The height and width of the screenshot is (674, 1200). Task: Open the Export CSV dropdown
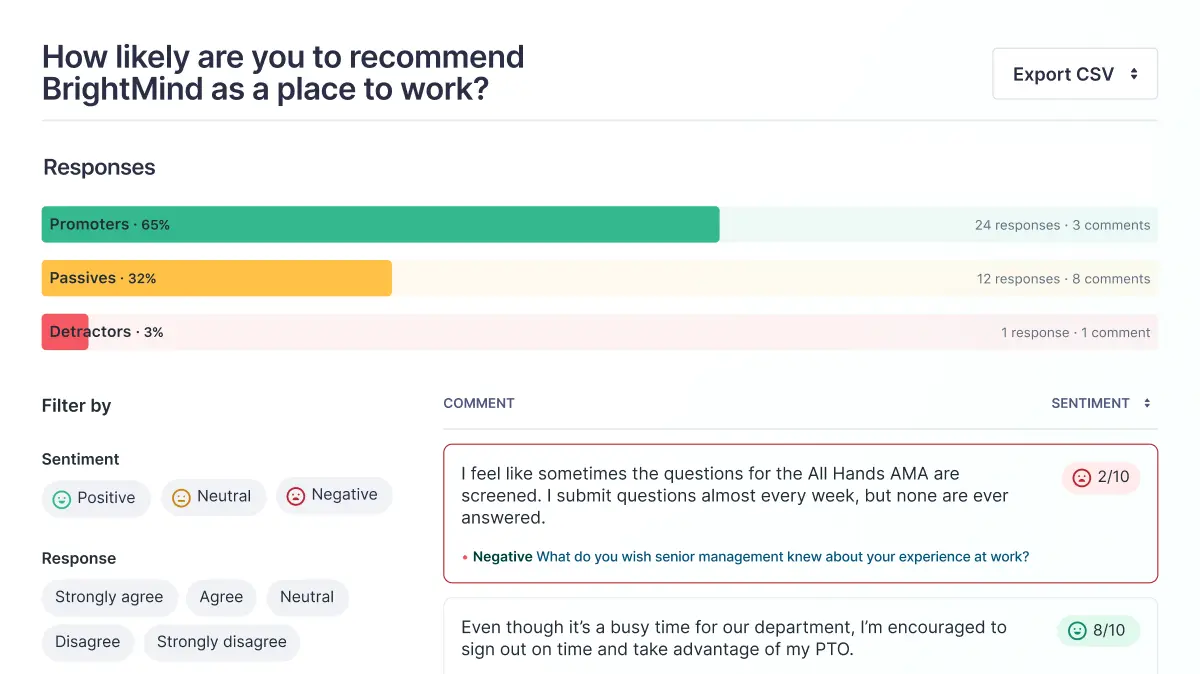(x=1075, y=74)
